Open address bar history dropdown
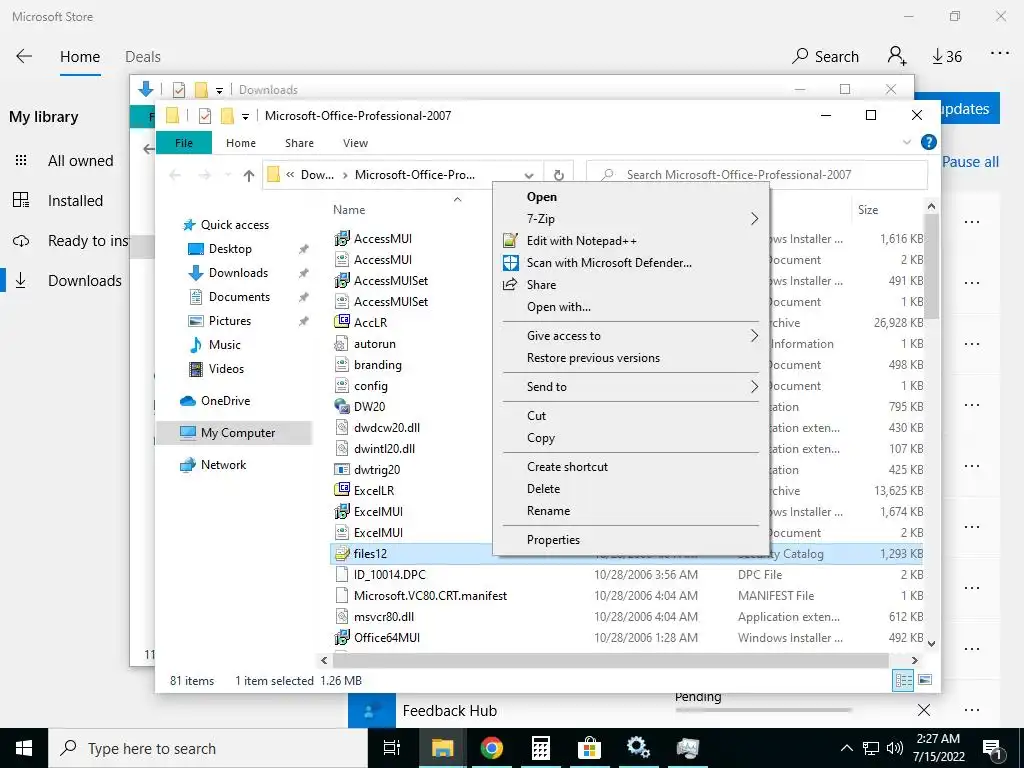 [529, 175]
